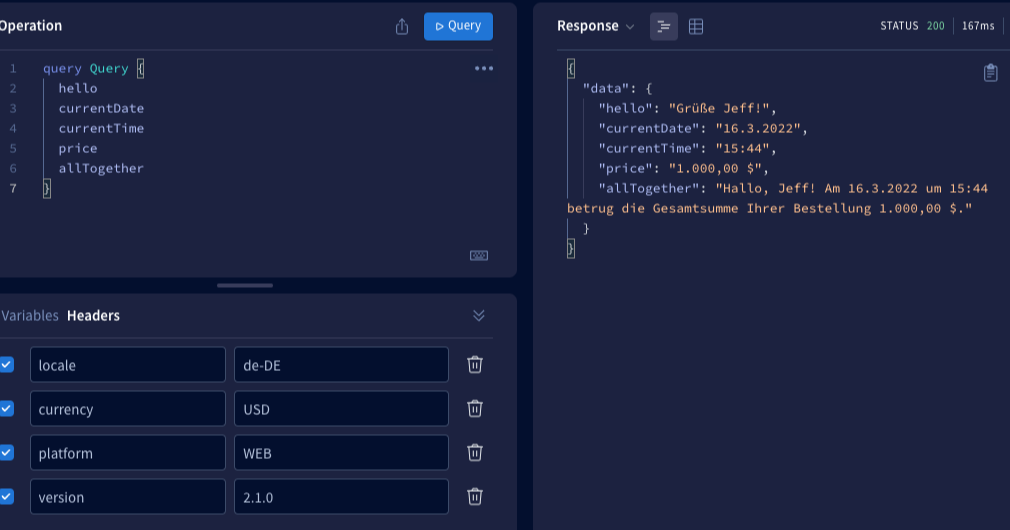Image resolution: width=1010 pixels, height=530 pixels.
Task: Open the operation three-dot options menu
Action: [x=484, y=69]
